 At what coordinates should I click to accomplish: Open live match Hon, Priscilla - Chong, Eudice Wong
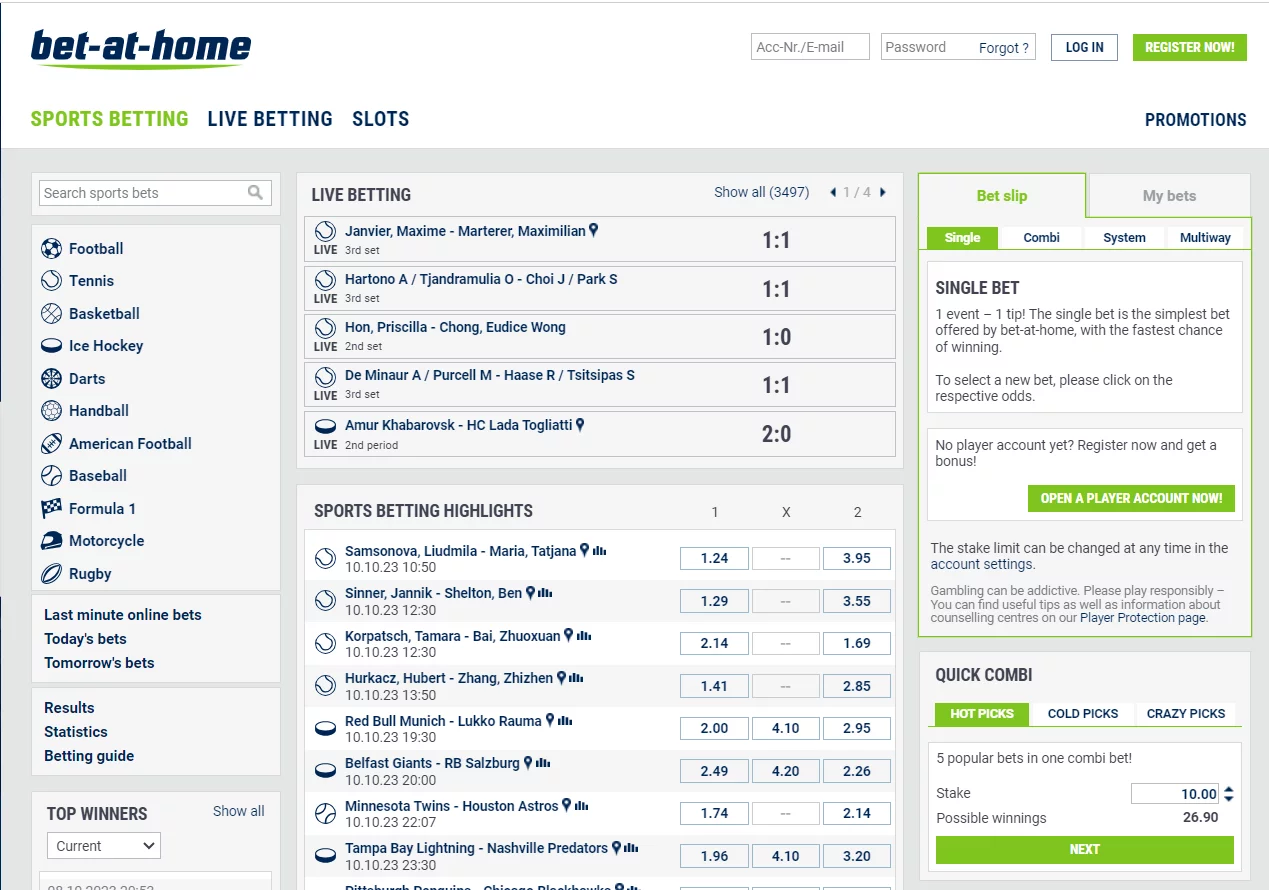click(600, 337)
